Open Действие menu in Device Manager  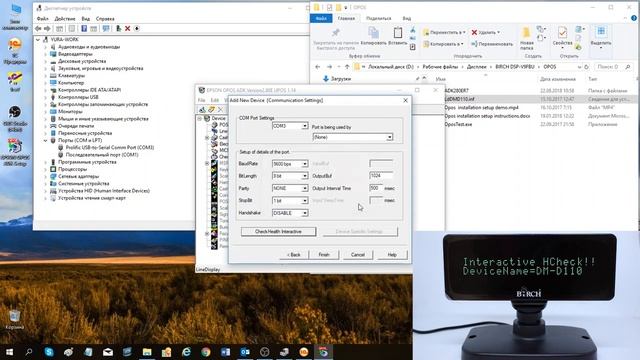click(65, 19)
